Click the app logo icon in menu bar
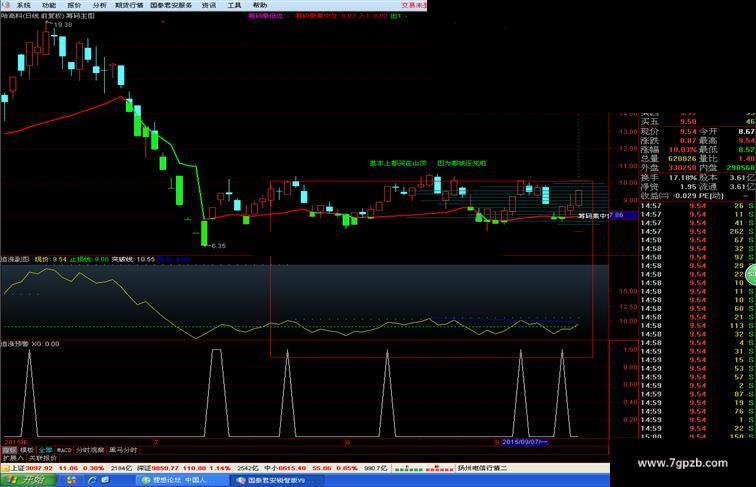This screenshot has width=756, height=487. 5,5
